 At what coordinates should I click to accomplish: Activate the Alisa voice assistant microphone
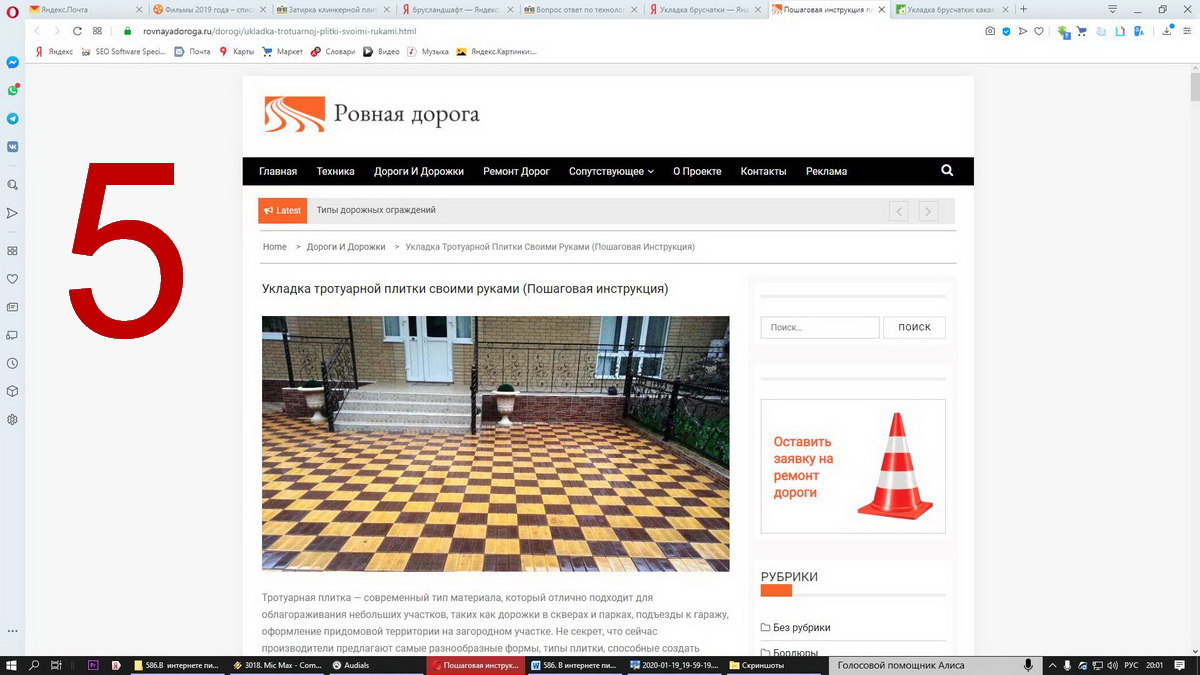(1028, 663)
